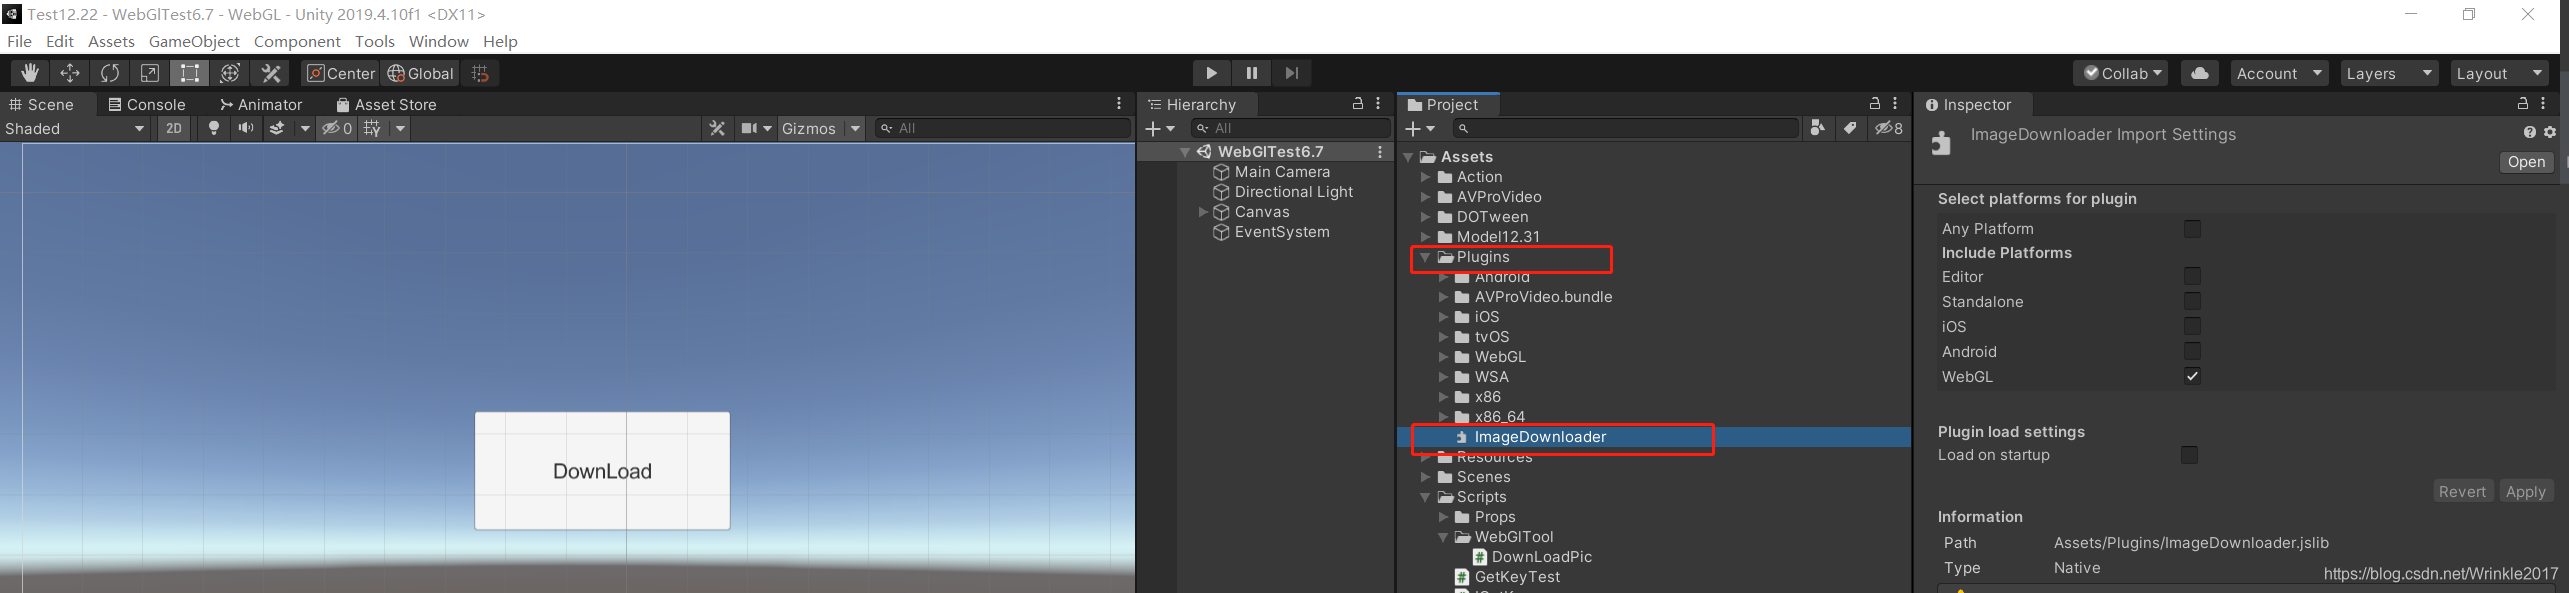Enable iOS platform checkbox
This screenshot has height=593, width=2569.
(x=2192, y=326)
